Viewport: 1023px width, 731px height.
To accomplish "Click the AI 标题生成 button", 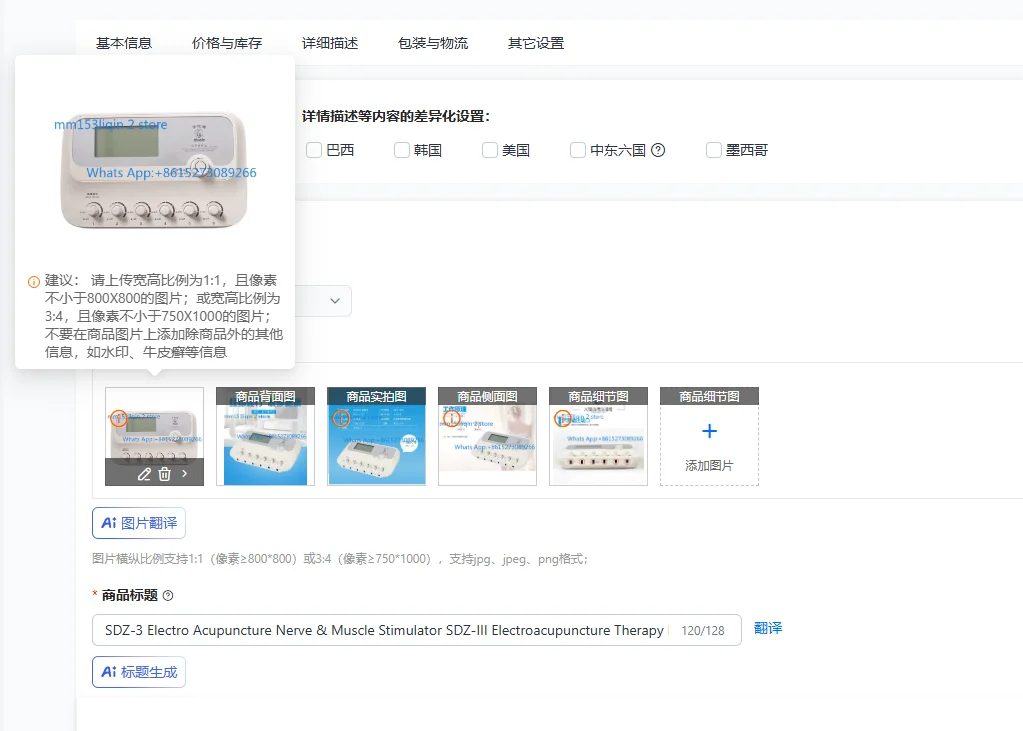I will 139,672.
